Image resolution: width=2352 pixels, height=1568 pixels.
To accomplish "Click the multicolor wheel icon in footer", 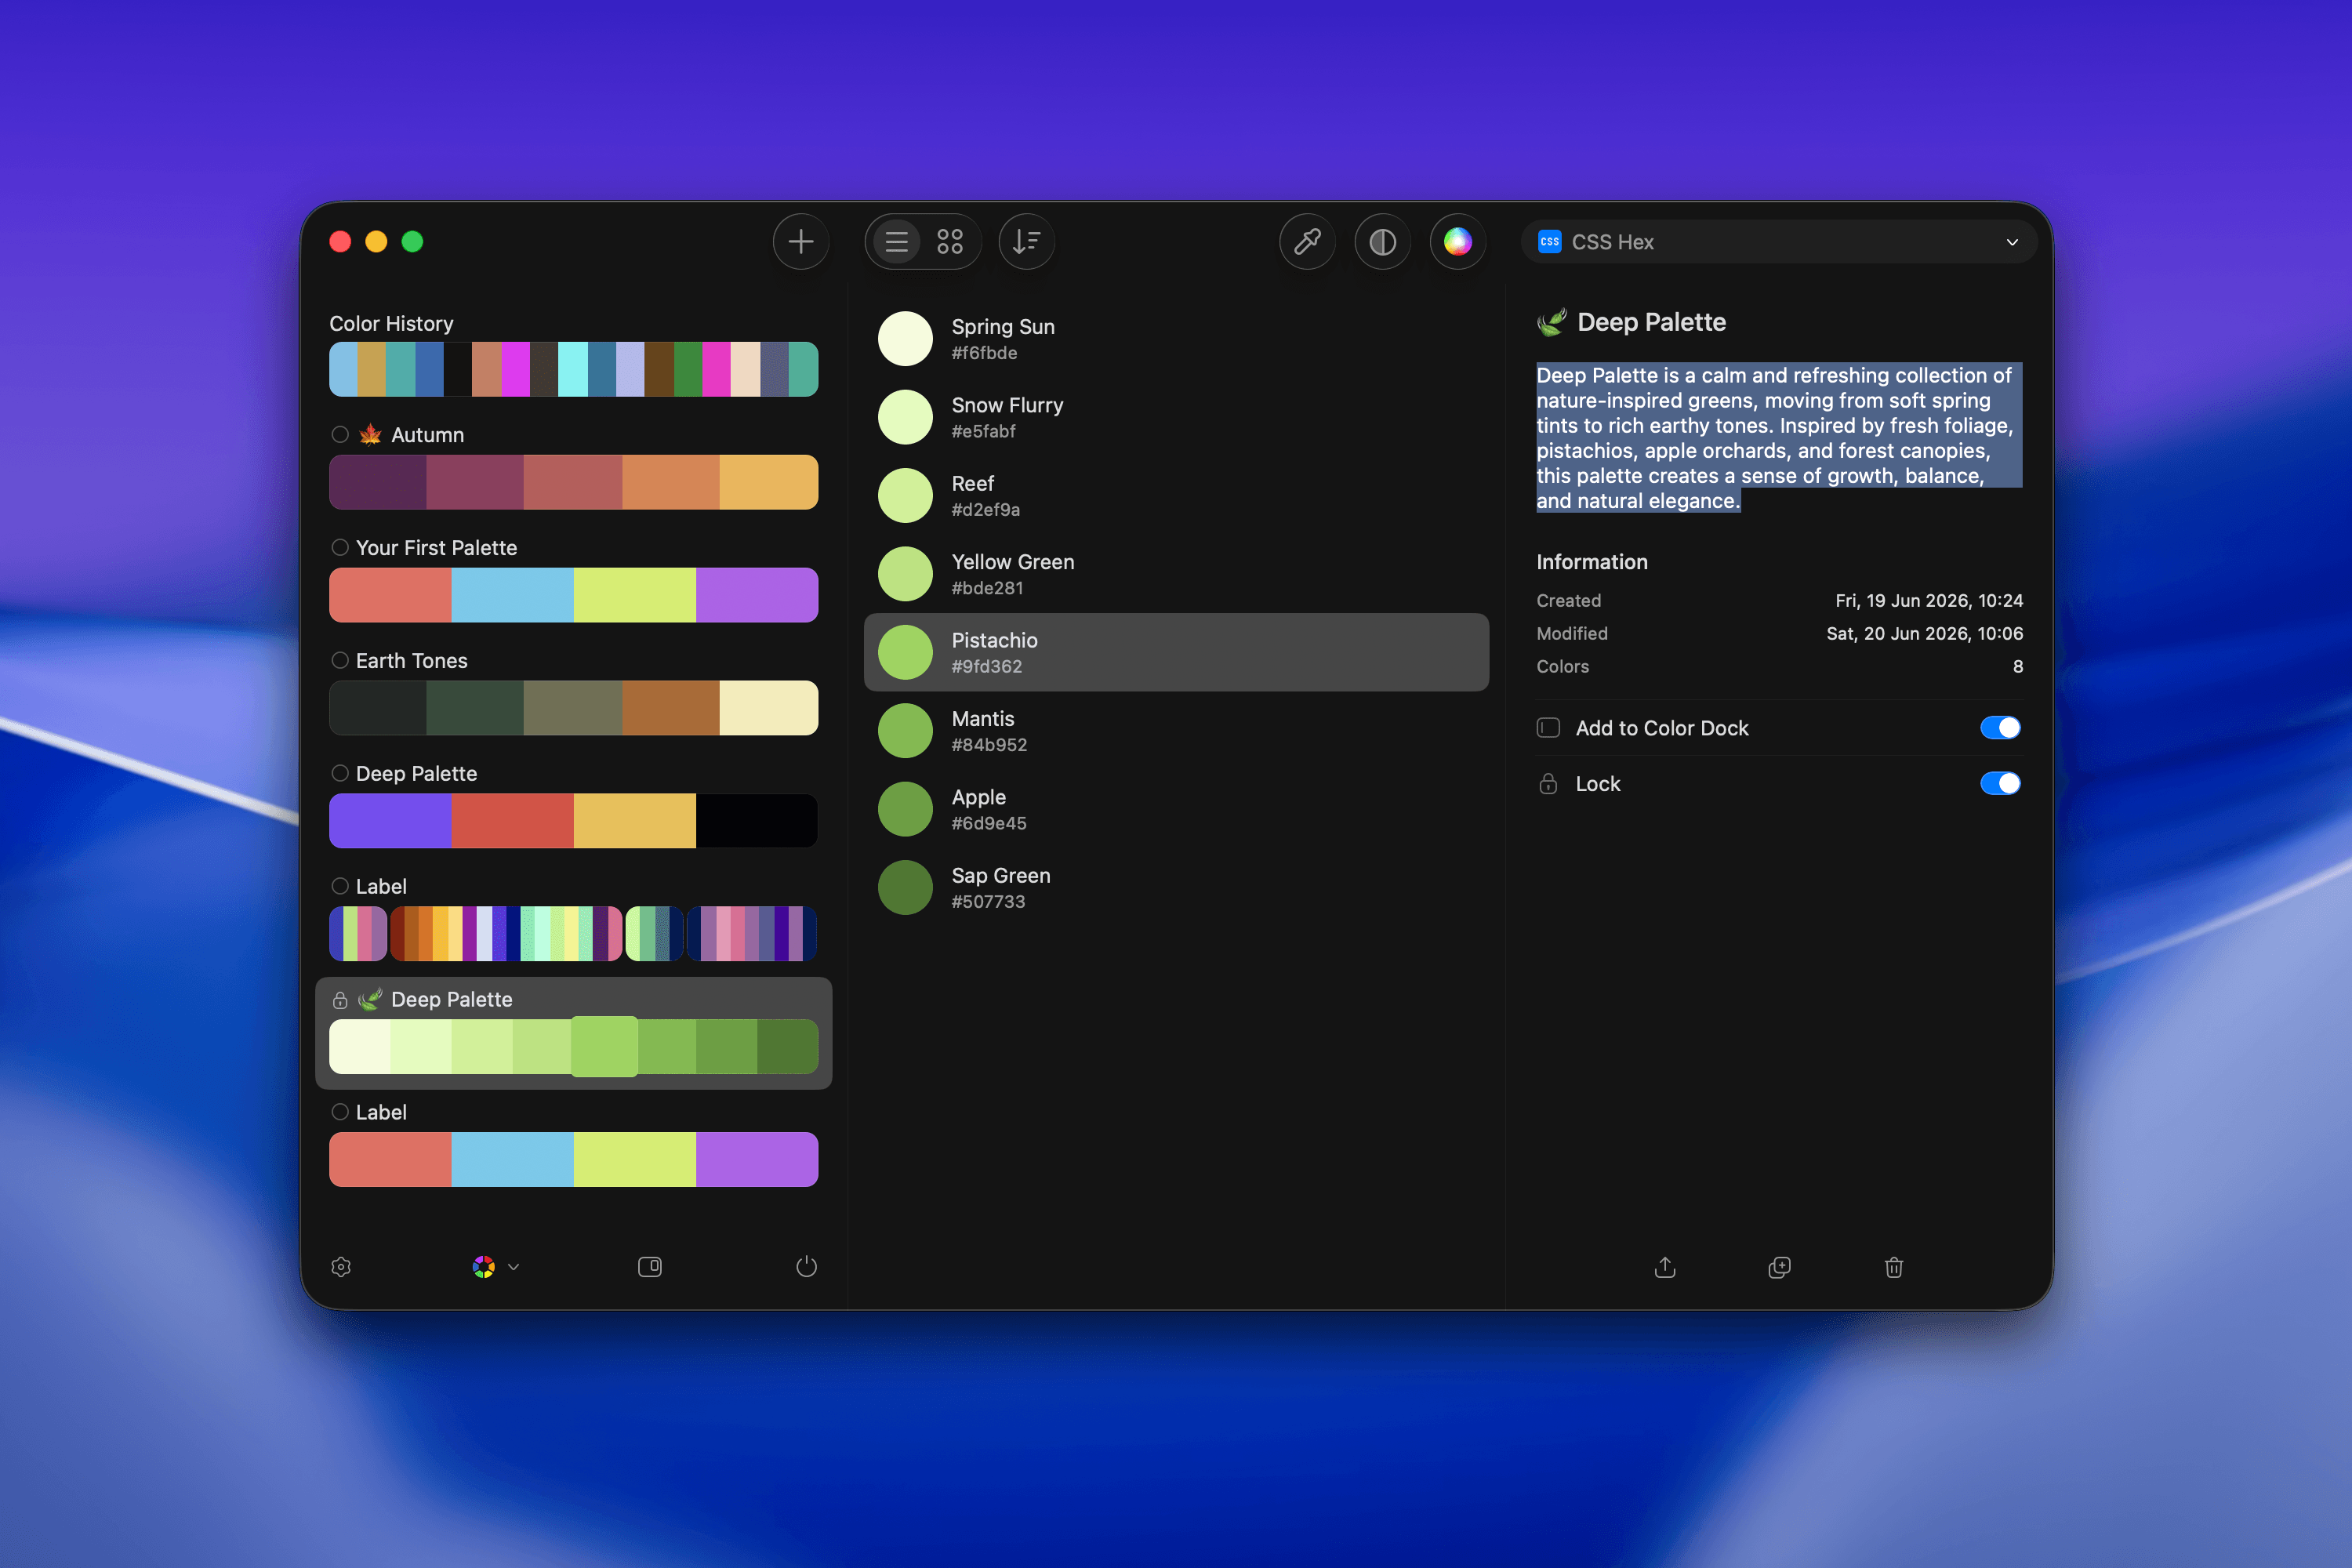I will pos(484,1267).
